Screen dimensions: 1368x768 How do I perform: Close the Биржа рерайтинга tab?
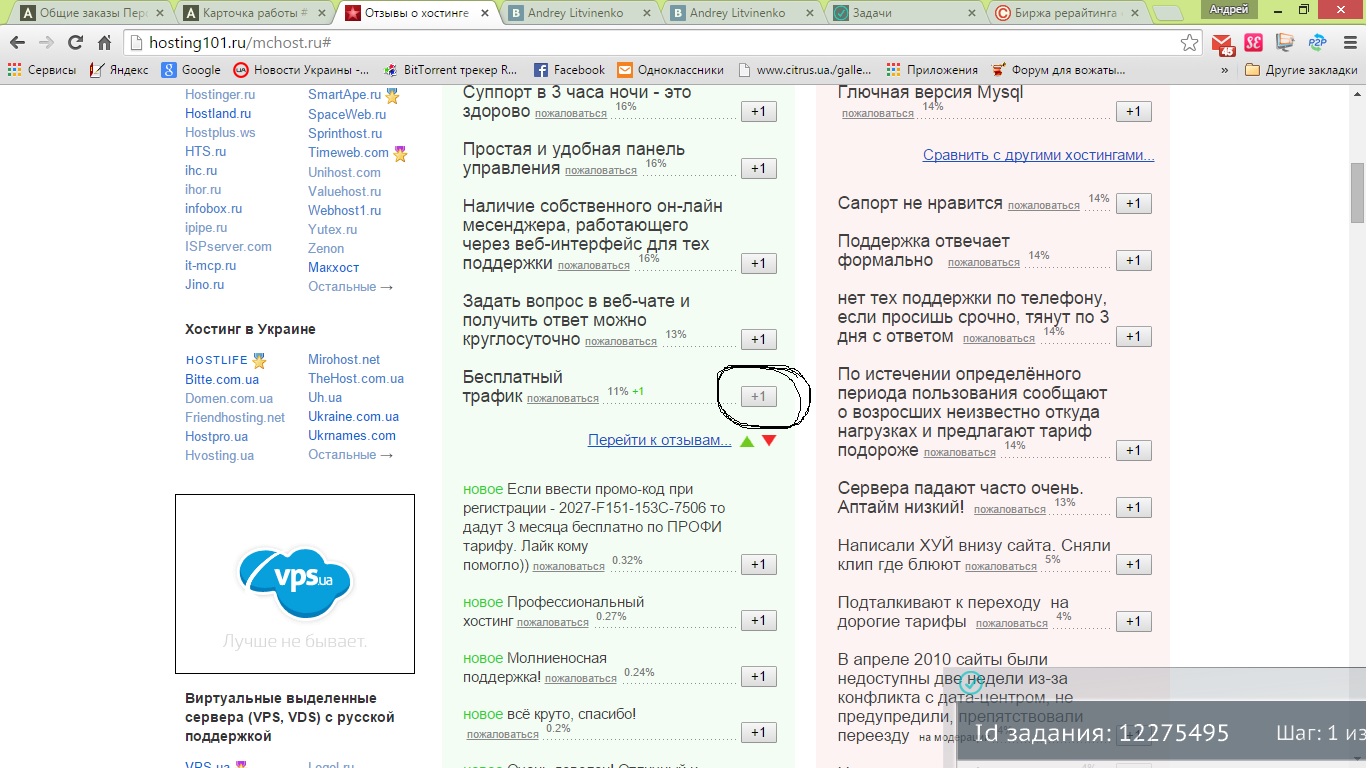pyautogui.click(x=1136, y=13)
